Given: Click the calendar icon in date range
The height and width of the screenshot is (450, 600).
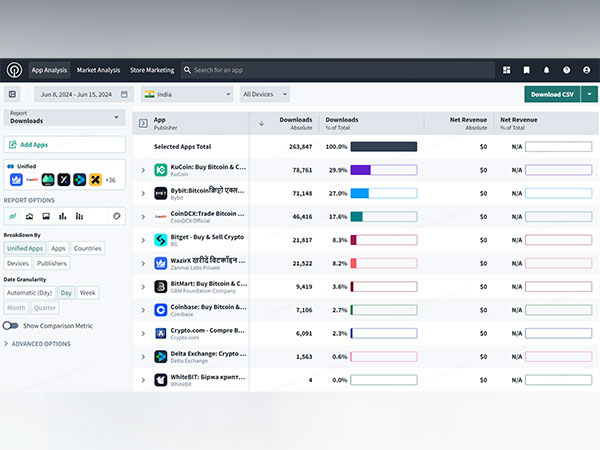Looking at the screenshot, I should click(124, 94).
